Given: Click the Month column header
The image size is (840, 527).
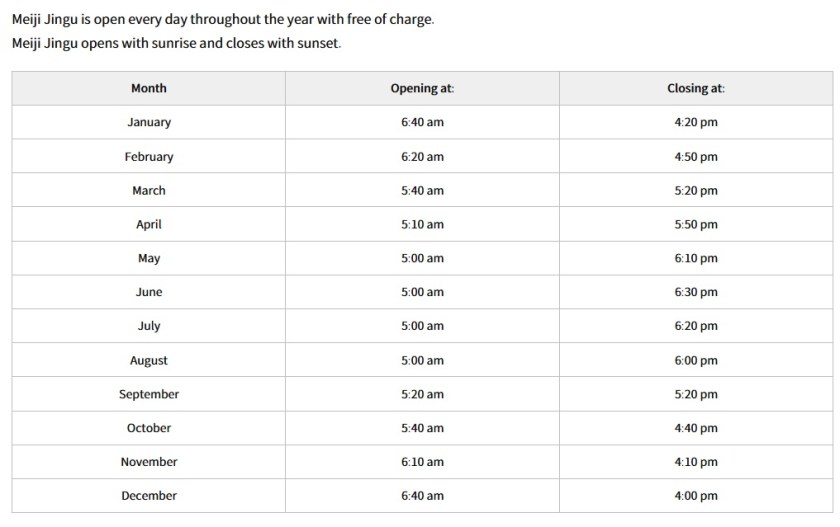Looking at the screenshot, I should 149,88.
